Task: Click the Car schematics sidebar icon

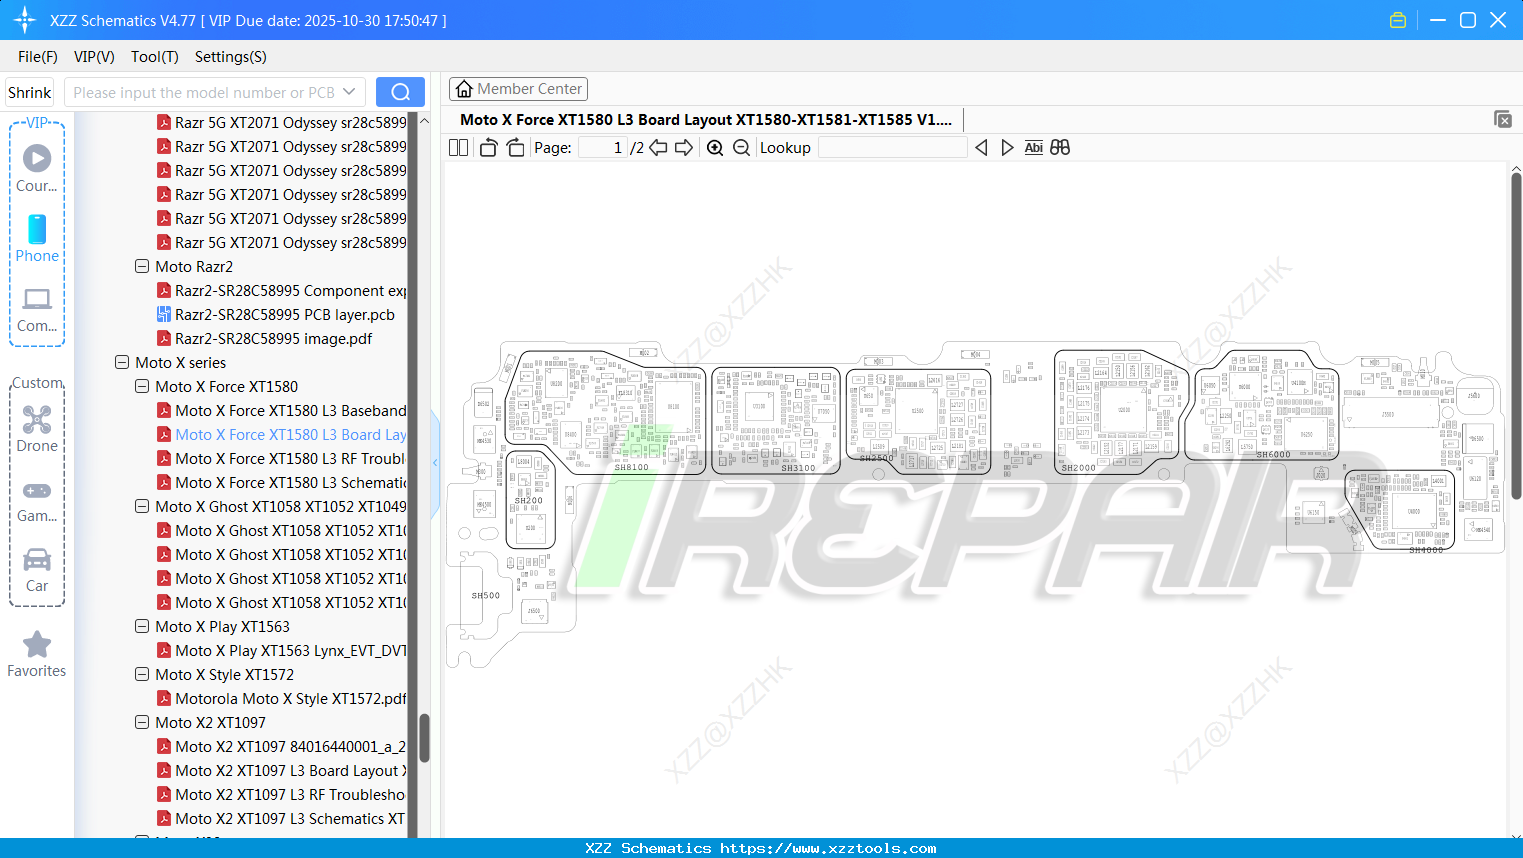Action: point(37,560)
